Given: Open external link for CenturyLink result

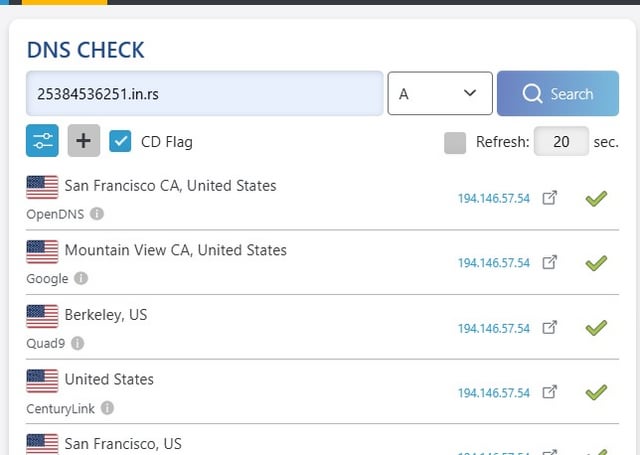Looking at the screenshot, I should point(550,393).
